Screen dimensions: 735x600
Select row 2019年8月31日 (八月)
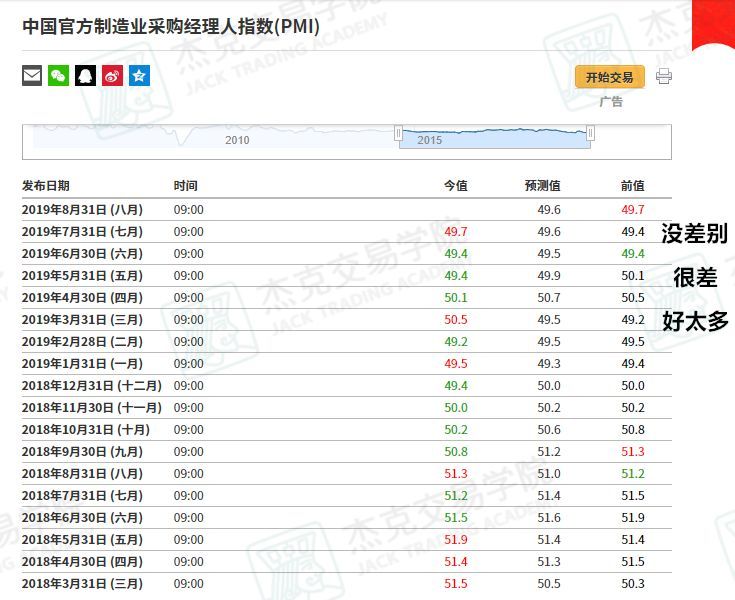[347, 210]
